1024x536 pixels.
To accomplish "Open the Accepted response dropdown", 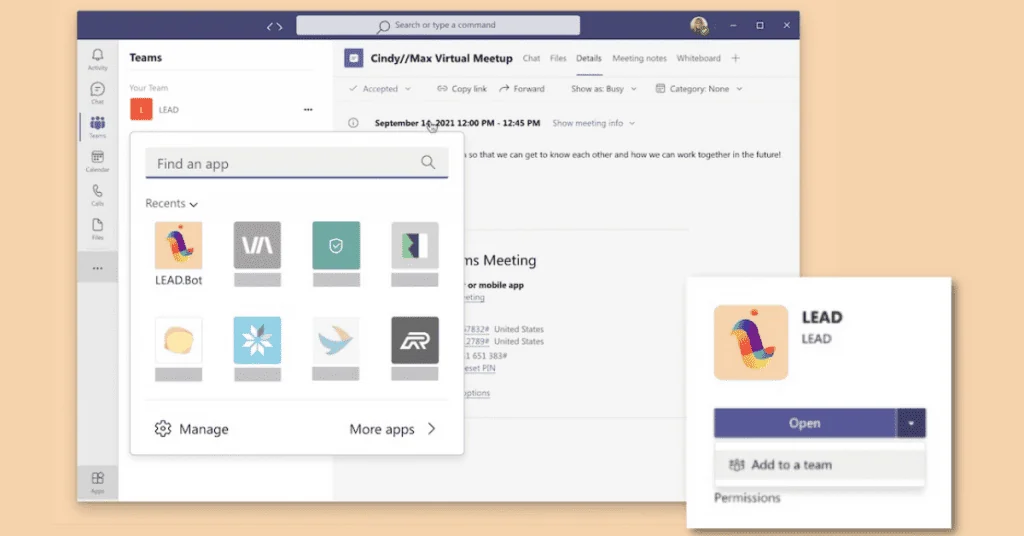I will pos(380,89).
